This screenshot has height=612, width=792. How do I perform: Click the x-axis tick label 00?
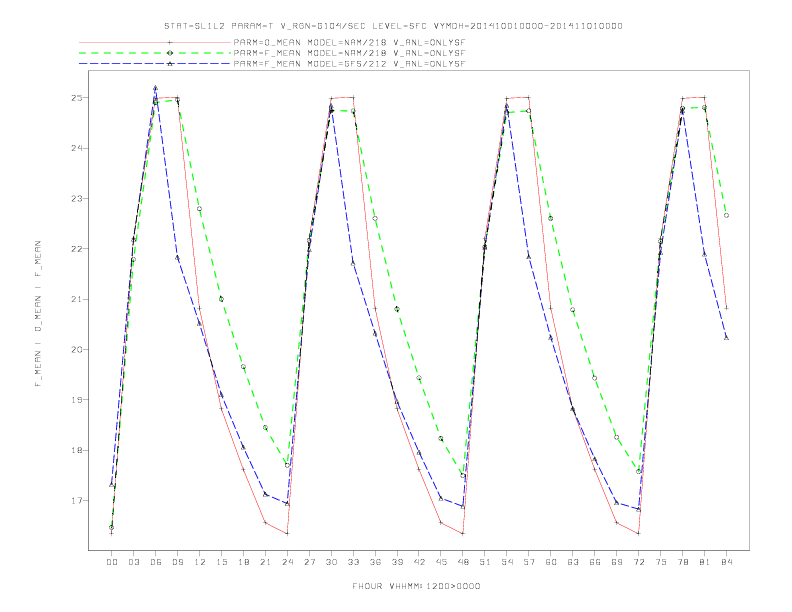click(112, 562)
